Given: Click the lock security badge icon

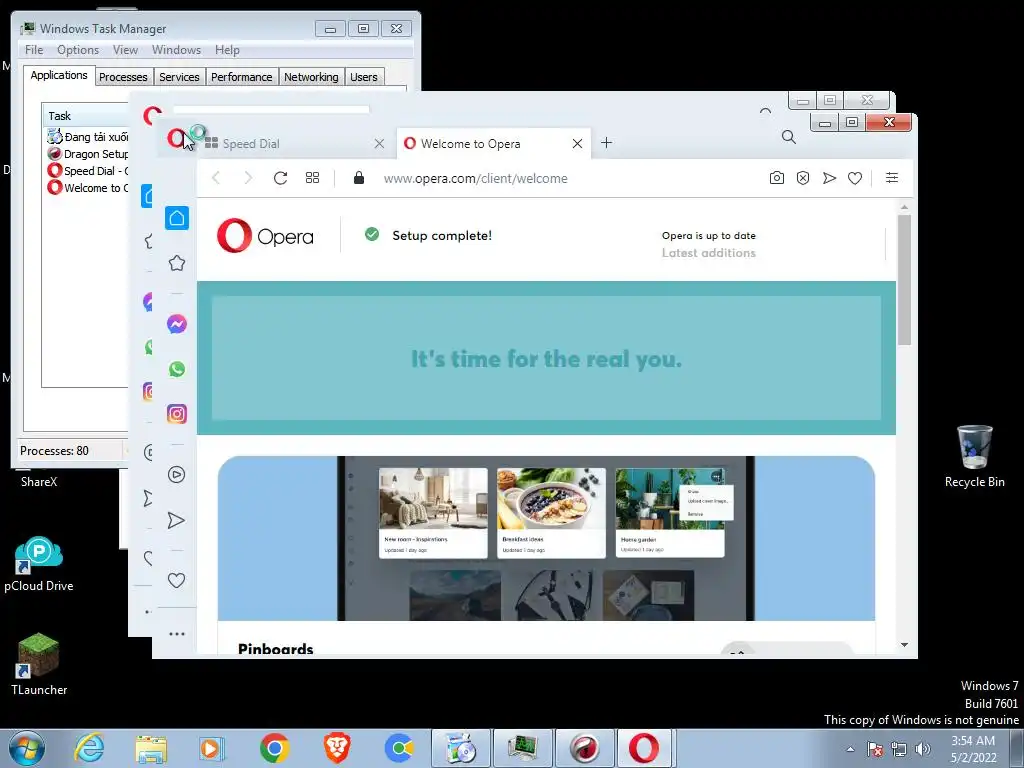Looking at the screenshot, I should [359, 178].
